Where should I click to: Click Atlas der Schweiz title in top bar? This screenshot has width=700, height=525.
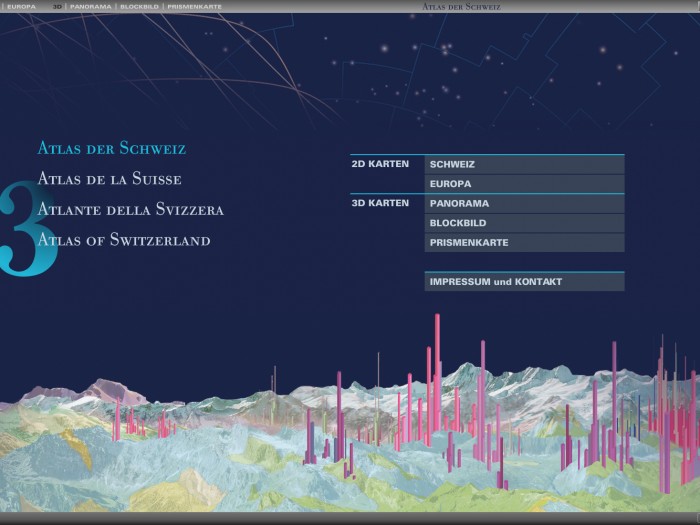point(461,7)
